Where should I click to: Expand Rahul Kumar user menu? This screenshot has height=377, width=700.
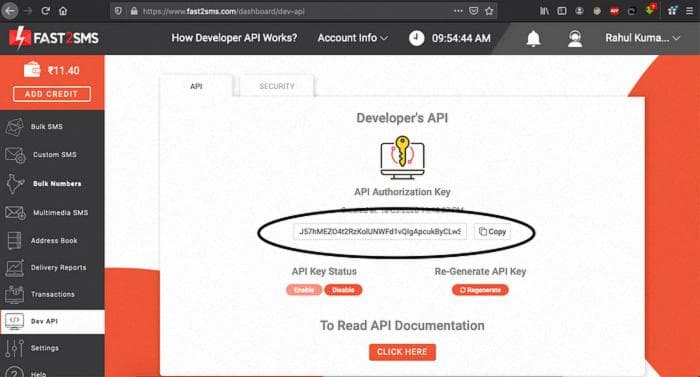point(642,38)
